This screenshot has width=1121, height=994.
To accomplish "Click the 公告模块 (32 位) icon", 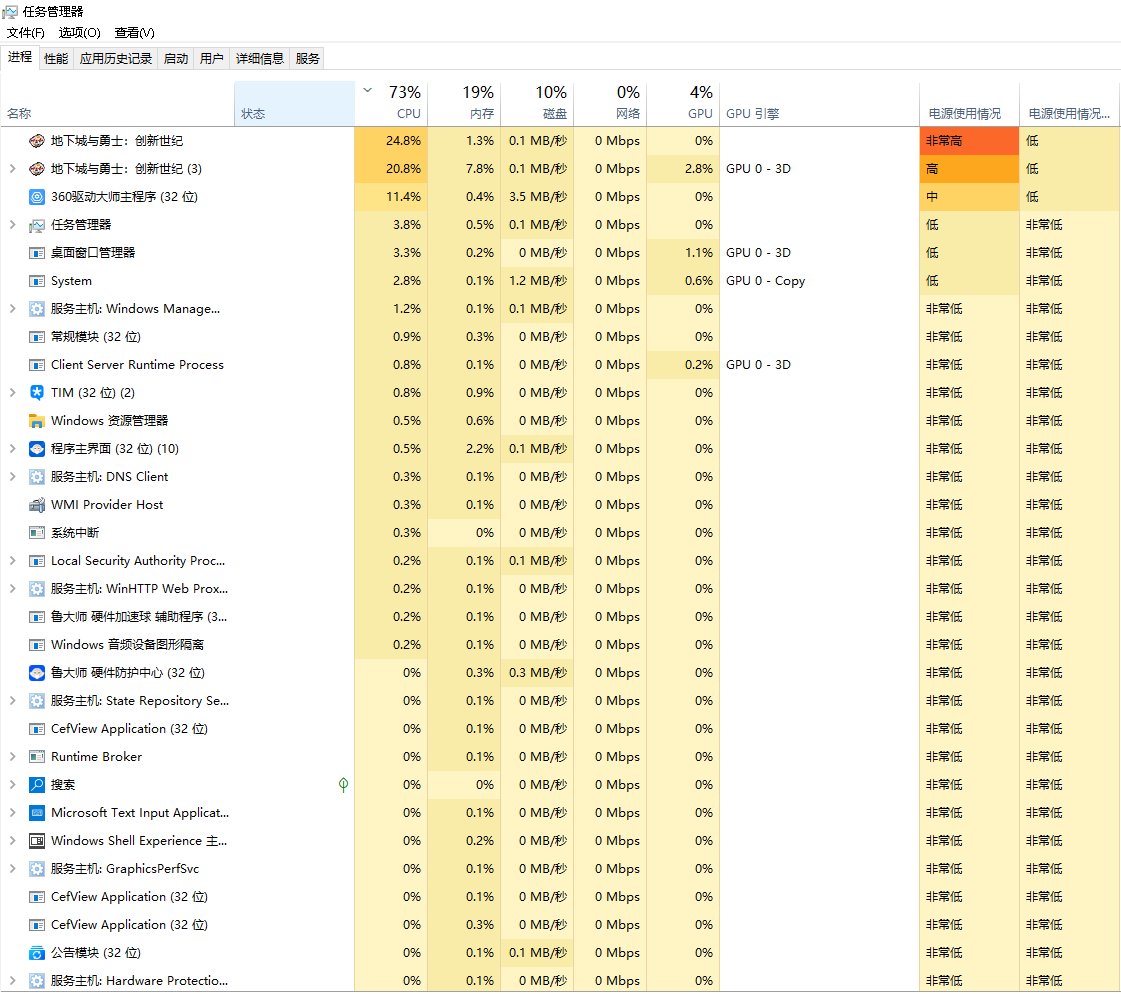I will coord(36,953).
